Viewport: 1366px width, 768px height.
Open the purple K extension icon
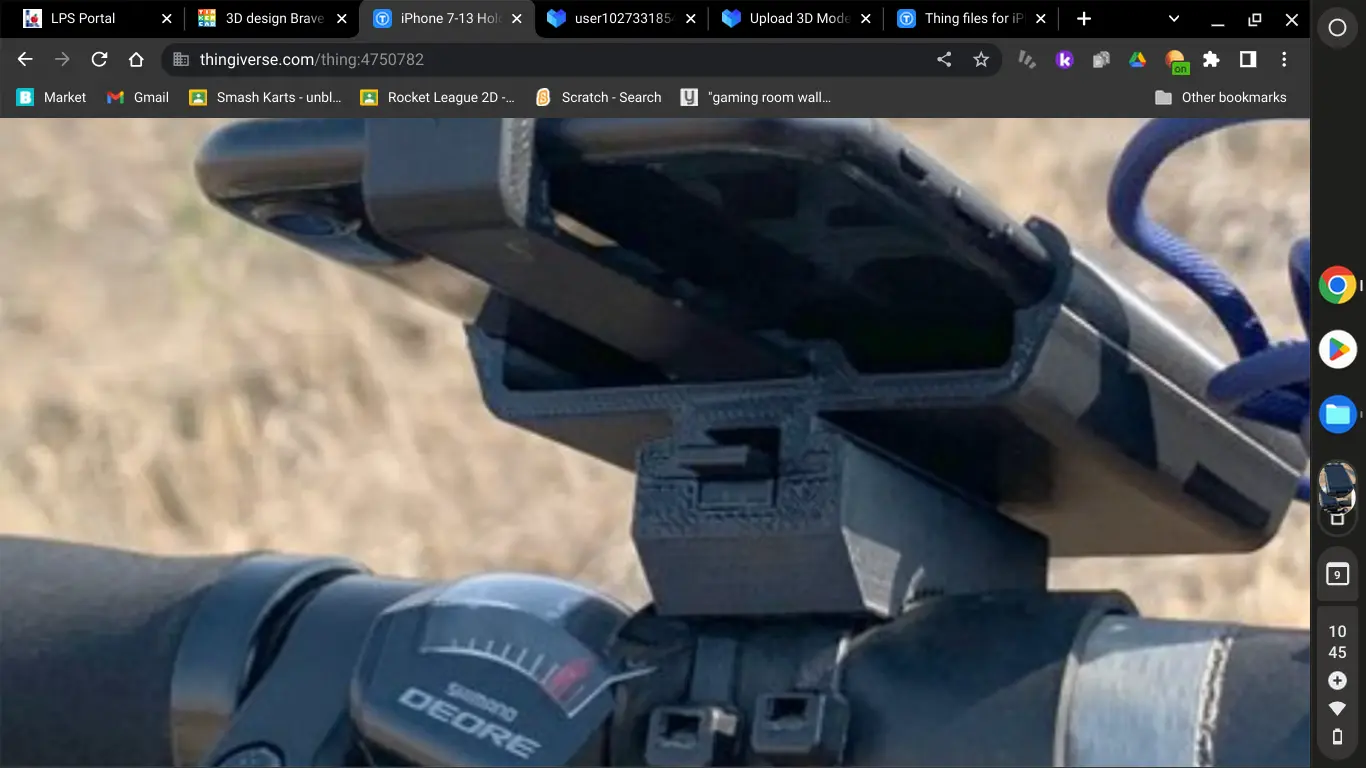click(1064, 60)
